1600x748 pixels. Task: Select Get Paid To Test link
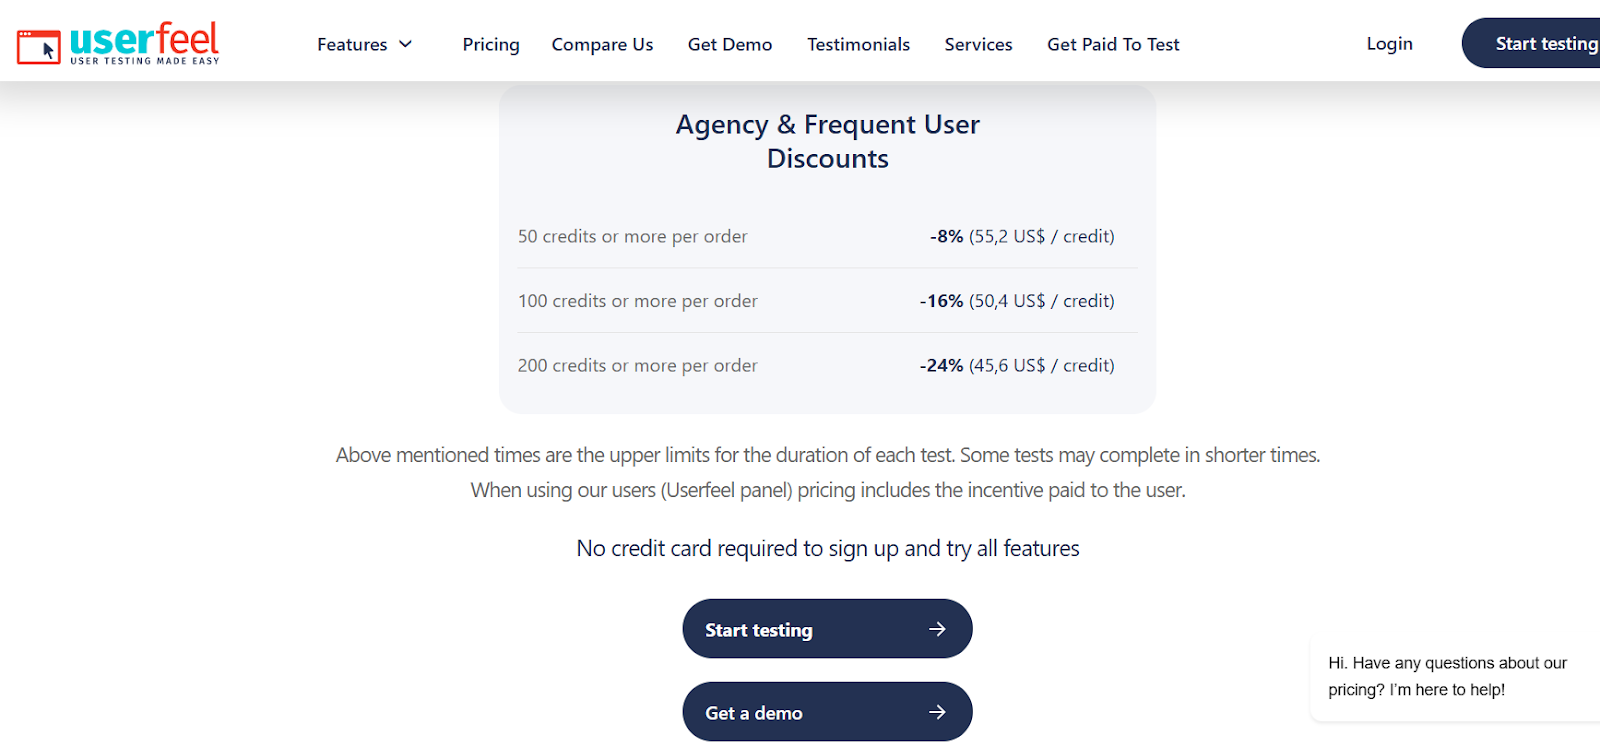(x=1113, y=44)
